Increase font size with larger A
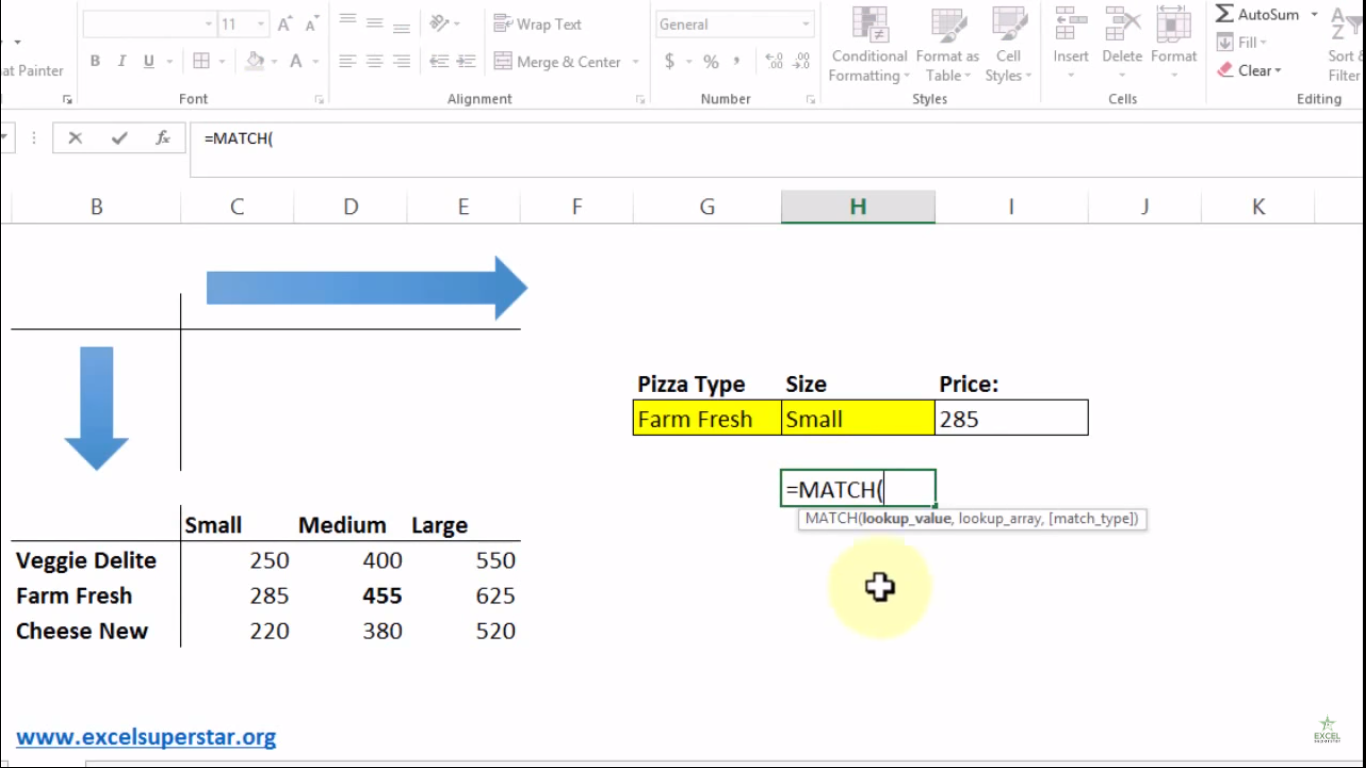Screen dimensions: 1366x768 click(x=285, y=24)
